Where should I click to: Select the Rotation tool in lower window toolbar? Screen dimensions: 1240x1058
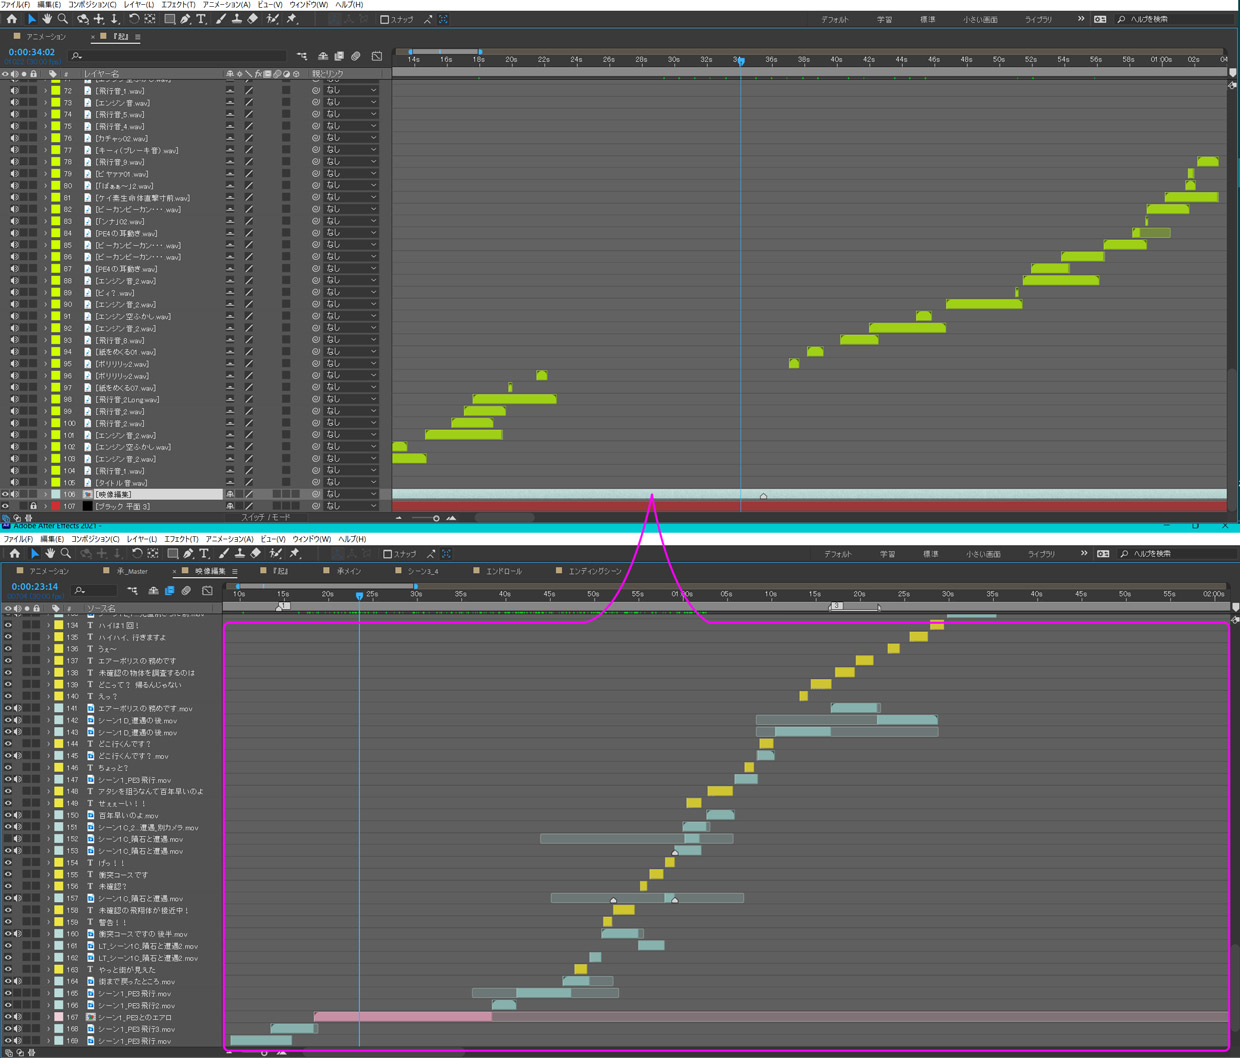[x=136, y=553]
